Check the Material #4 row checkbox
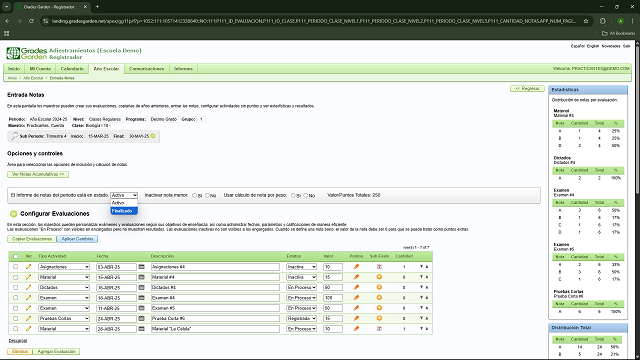Image resolution: width=640 pixels, height=360 pixels. tap(16, 277)
